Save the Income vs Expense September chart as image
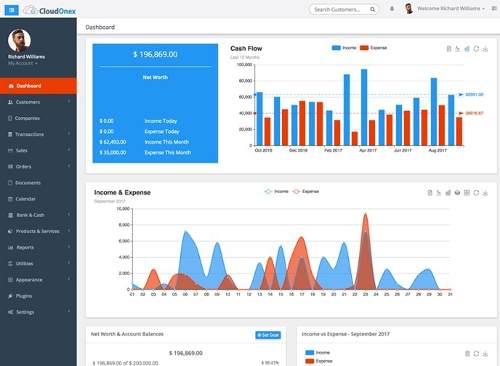 (485, 354)
